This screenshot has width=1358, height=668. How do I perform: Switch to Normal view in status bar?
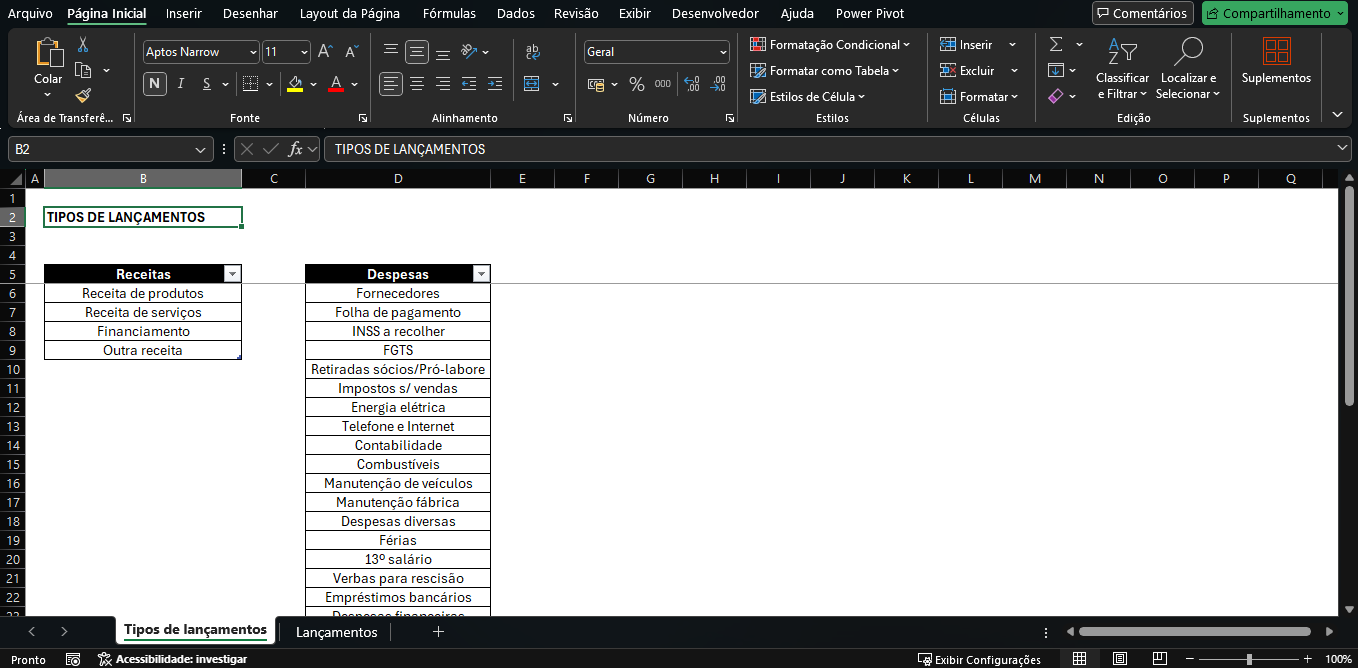(x=1080, y=659)
